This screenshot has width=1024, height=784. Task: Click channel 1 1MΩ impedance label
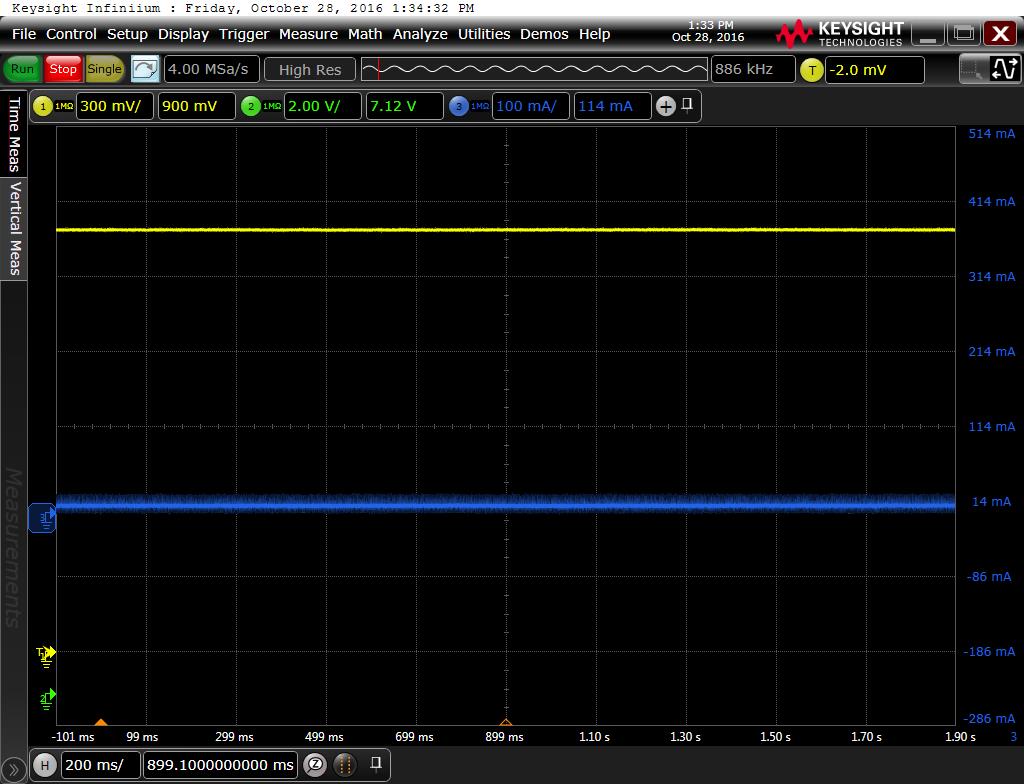tap(64, 106)
